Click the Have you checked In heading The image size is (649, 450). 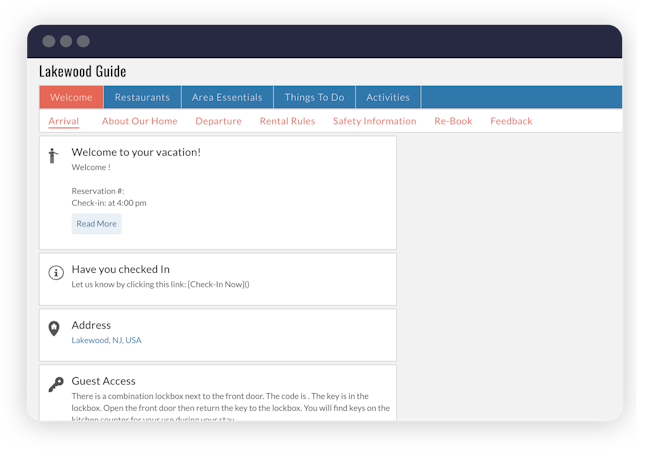[120, 270]
